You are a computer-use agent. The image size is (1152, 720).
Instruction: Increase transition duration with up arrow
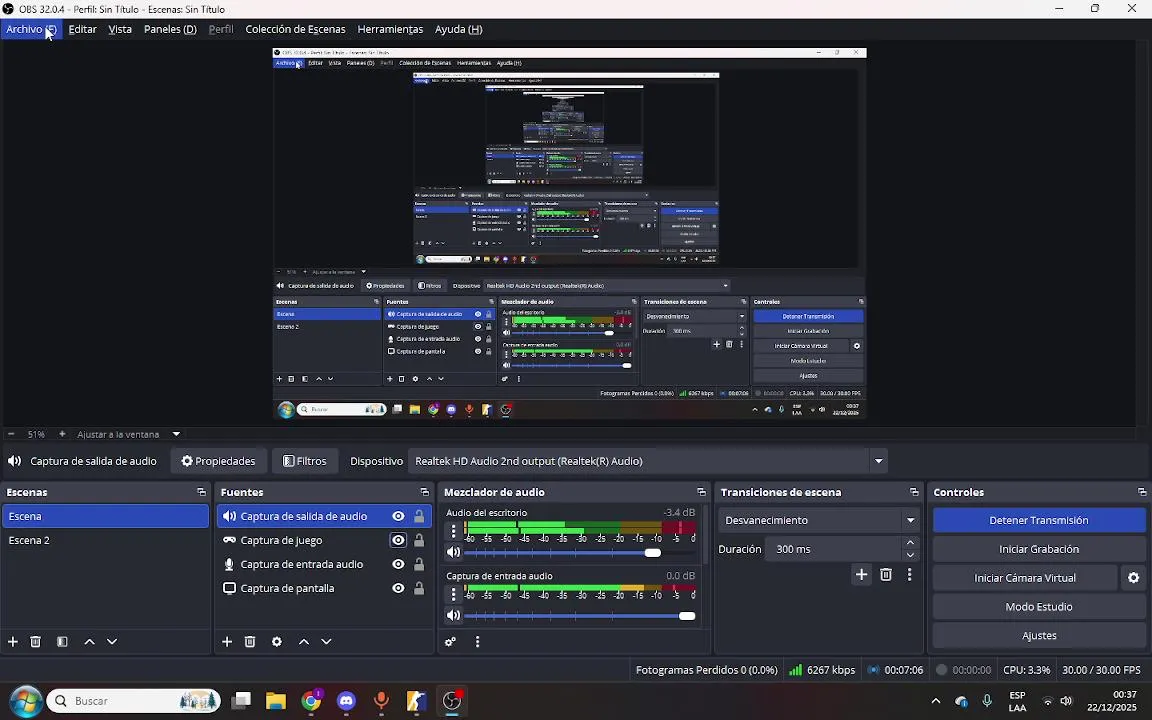910,543
